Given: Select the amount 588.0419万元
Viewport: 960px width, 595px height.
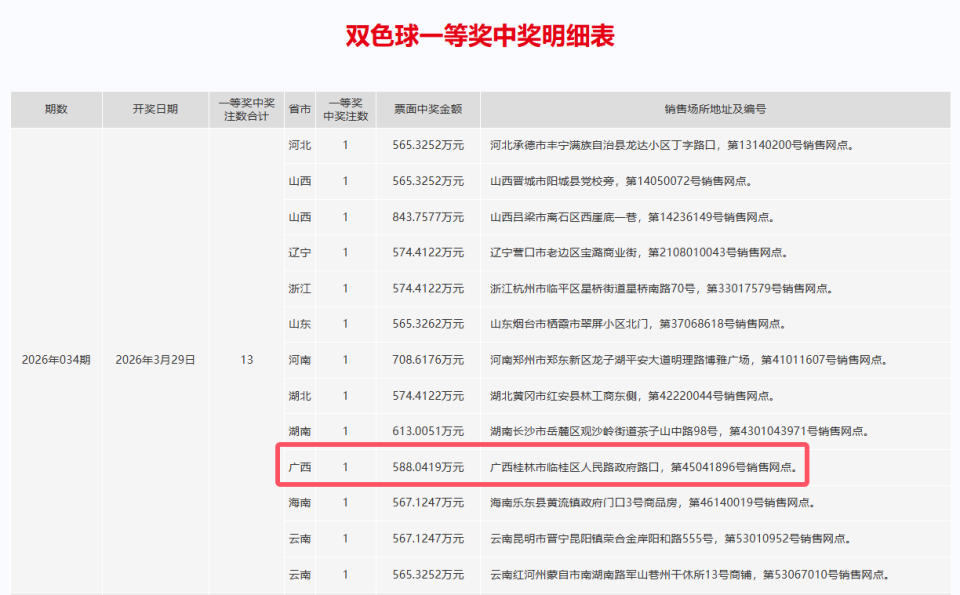Looking at the screenshot, I should 428,468.
